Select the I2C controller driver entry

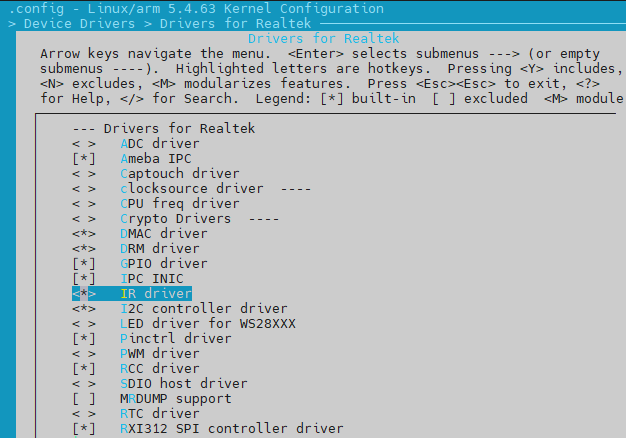click(x=203, y=309)
